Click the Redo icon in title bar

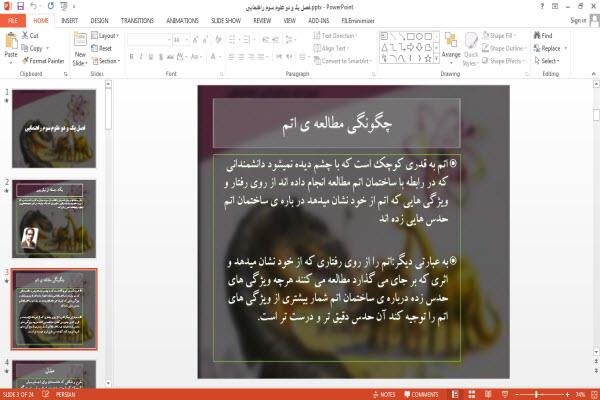51,6
